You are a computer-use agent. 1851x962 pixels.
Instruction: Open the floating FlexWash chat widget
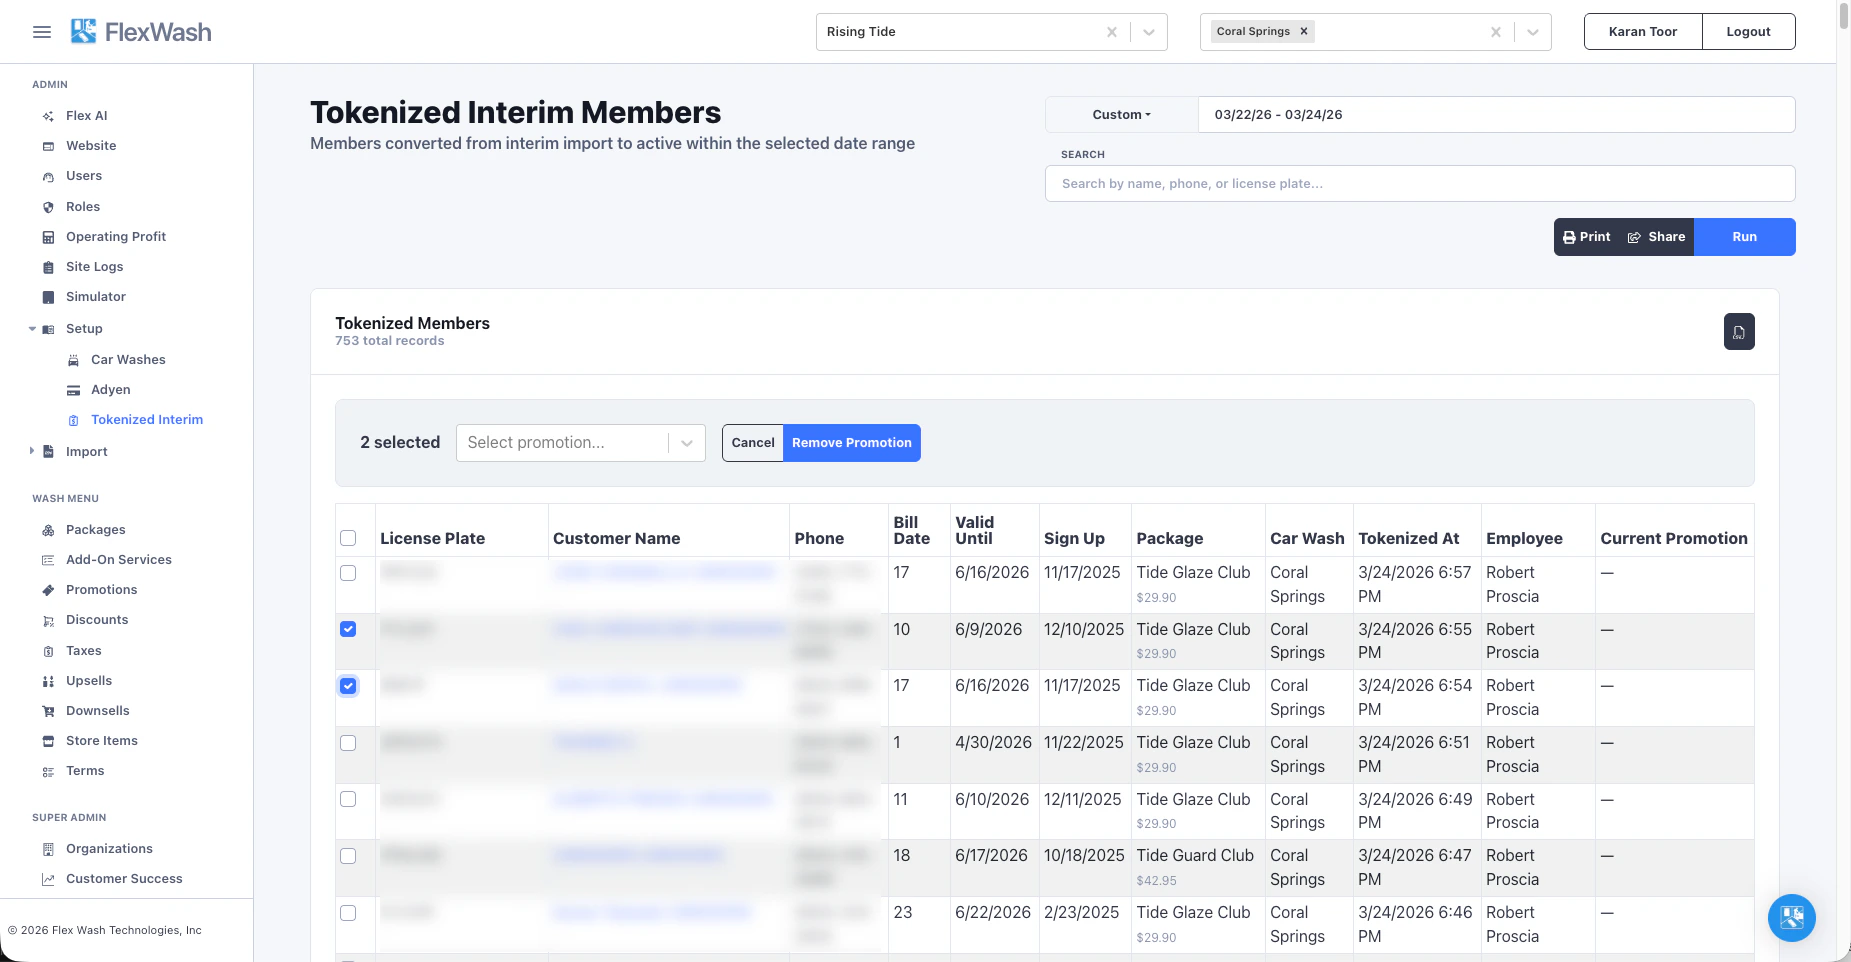pos(1791,918)
